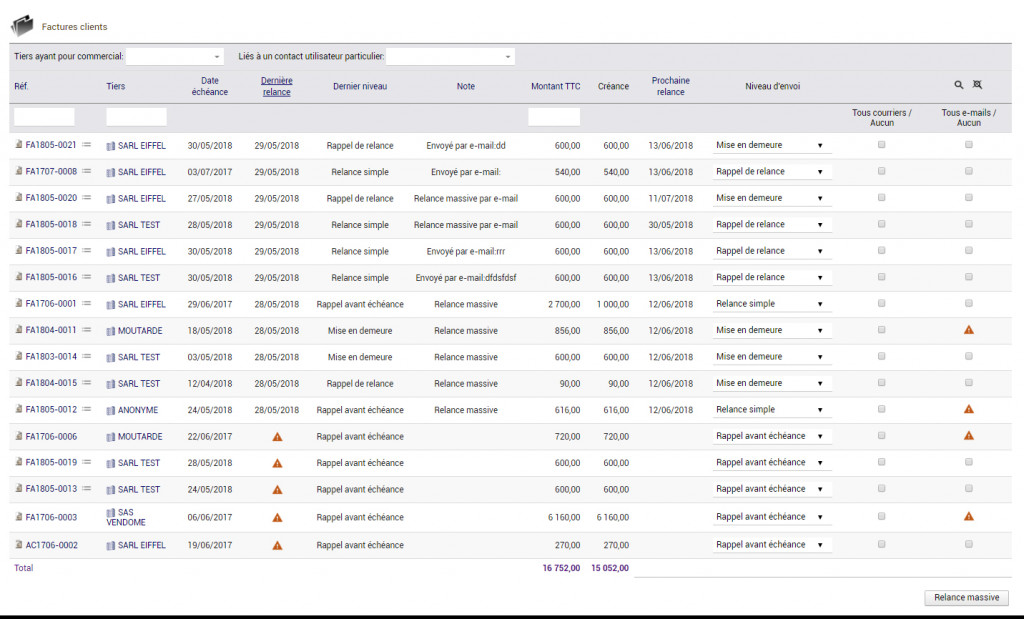Screen dimensions: 1024x619
Task: Open the FA1805-0018 invoice link
Action: point(51,225)
